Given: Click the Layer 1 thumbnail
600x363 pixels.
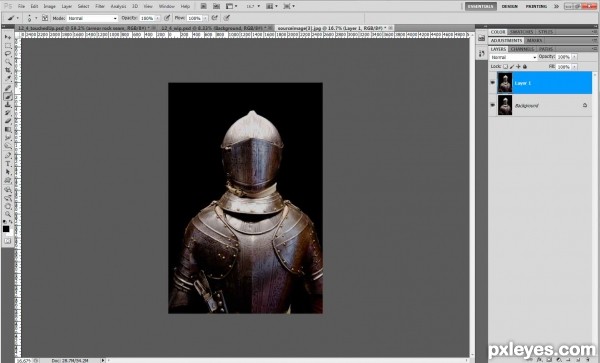Looking at the screenshot, I should [x=505, y=83].
